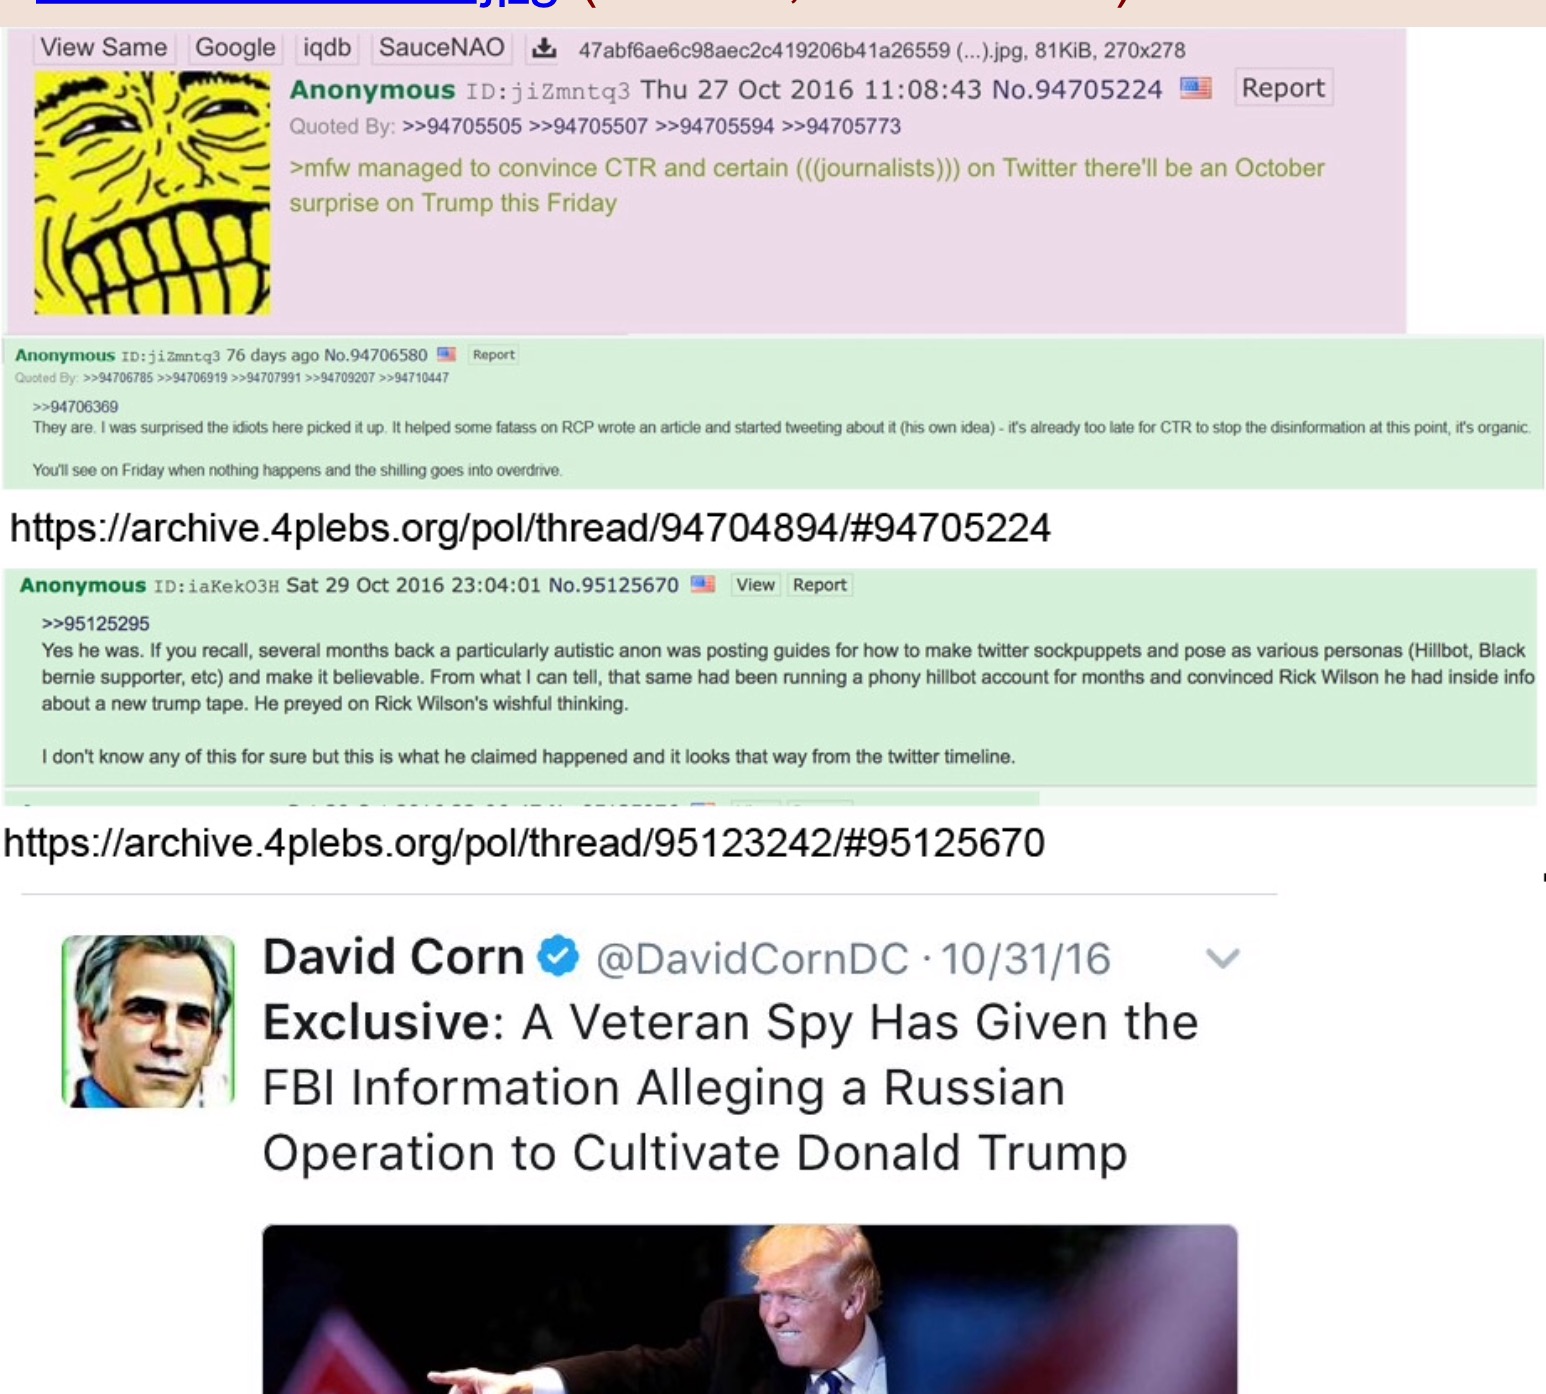The height and width of the screenshot is (1394, 1546).
Task: Click the iqdb search button
Action: (x=327, y=48)
